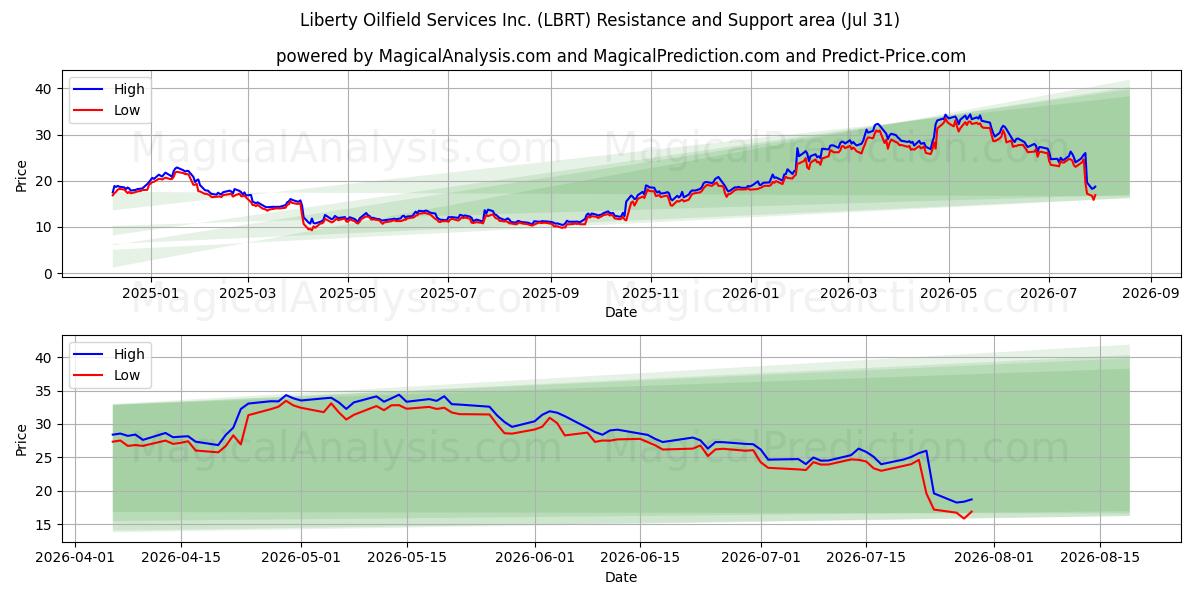Click the '2026-07' x-axis label on top chart
This screenshot has height=600, width=1200.
(1048, 294)
